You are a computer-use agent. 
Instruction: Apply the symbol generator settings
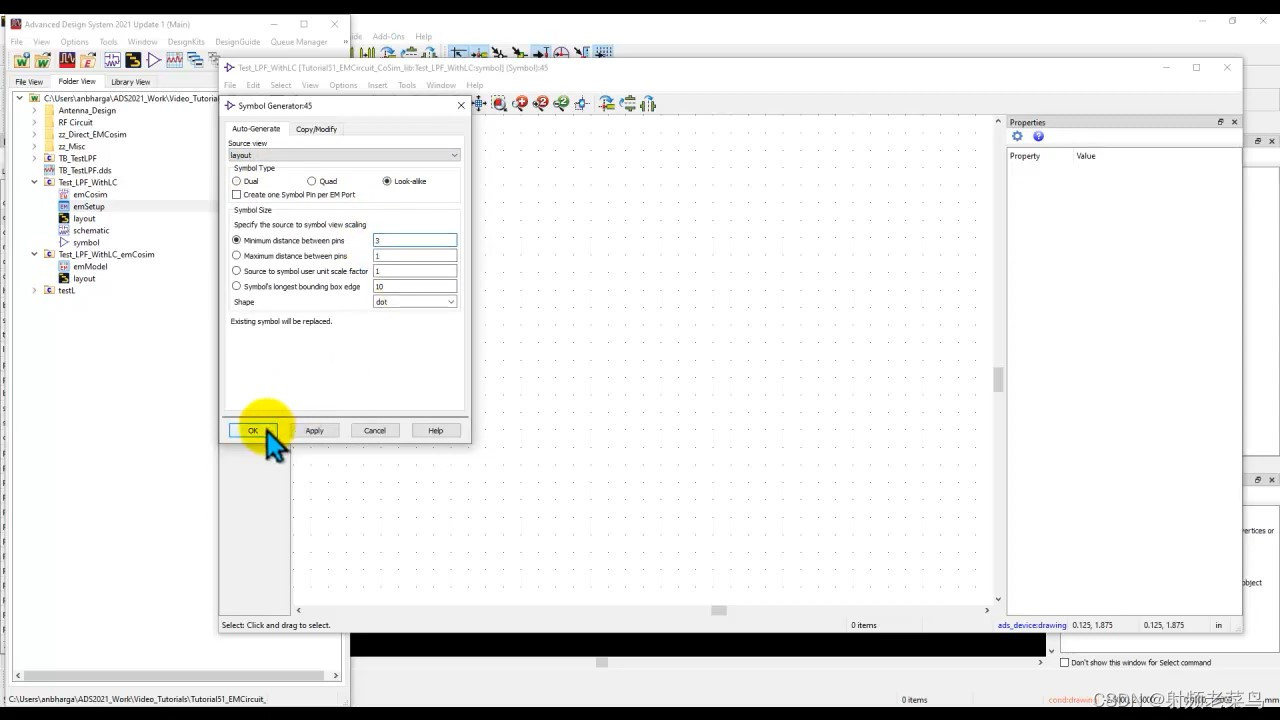tap(314, 430)
